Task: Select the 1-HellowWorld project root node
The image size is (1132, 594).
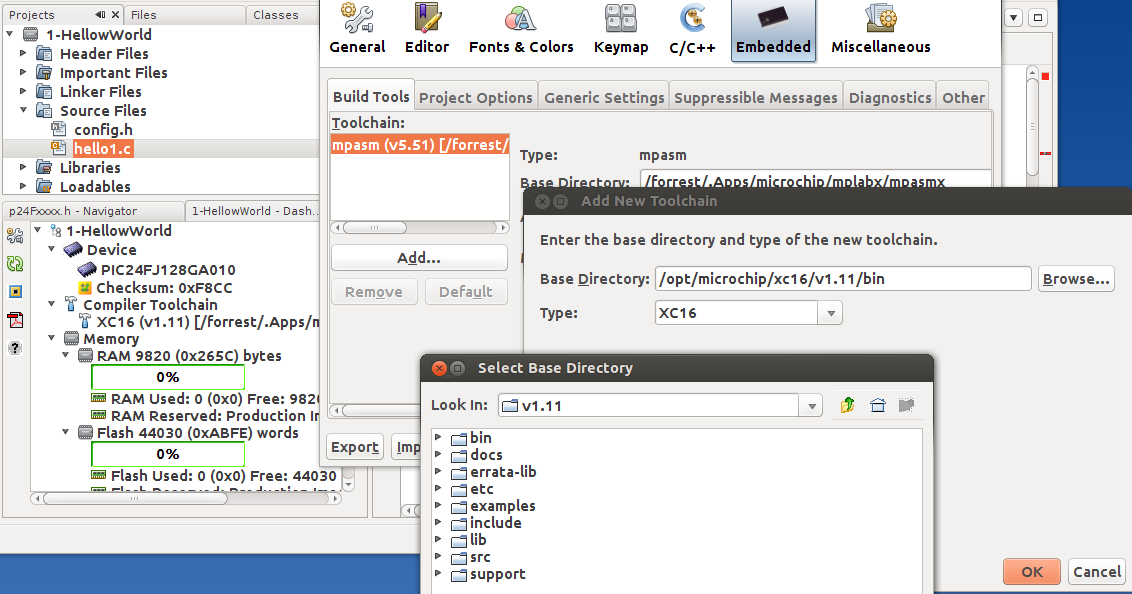Action: [x=98, y=35]
